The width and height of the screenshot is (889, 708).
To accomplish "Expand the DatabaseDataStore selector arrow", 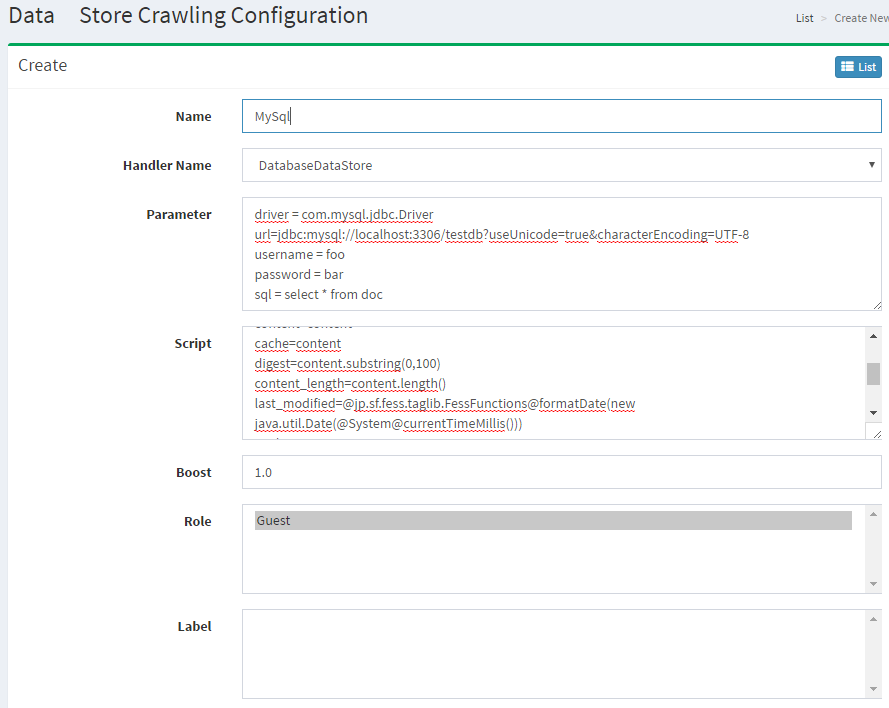I will click(x=871, y=164).
